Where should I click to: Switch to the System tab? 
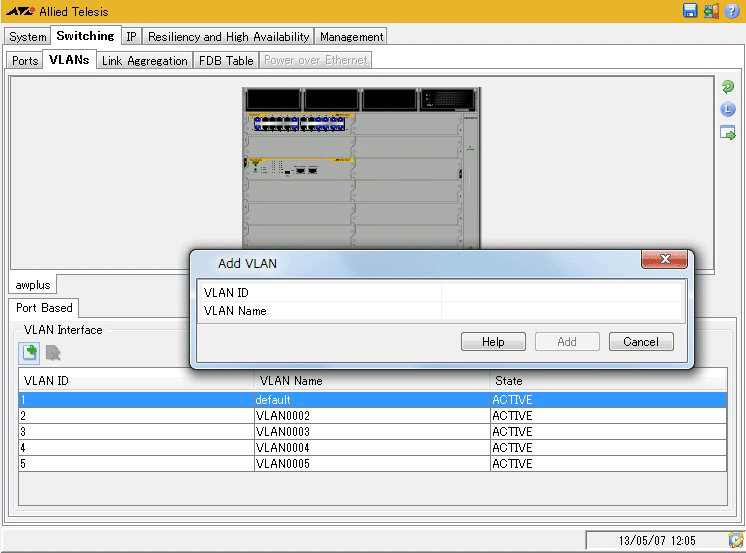[27, 37]
